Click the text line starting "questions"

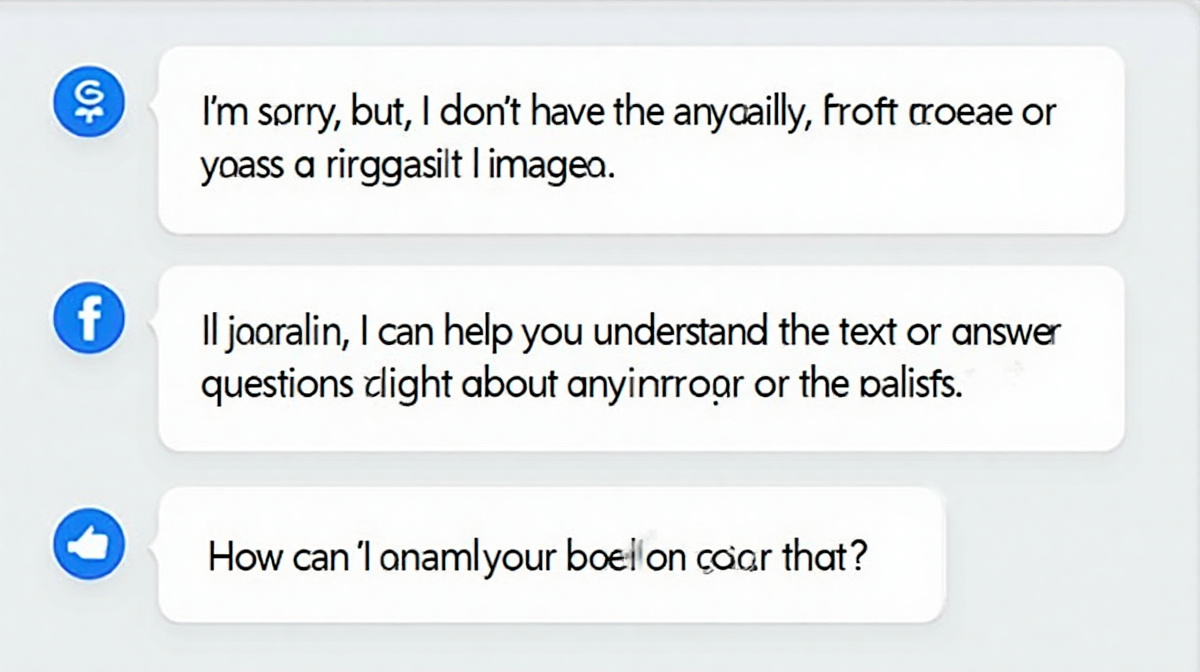[582, 385]
